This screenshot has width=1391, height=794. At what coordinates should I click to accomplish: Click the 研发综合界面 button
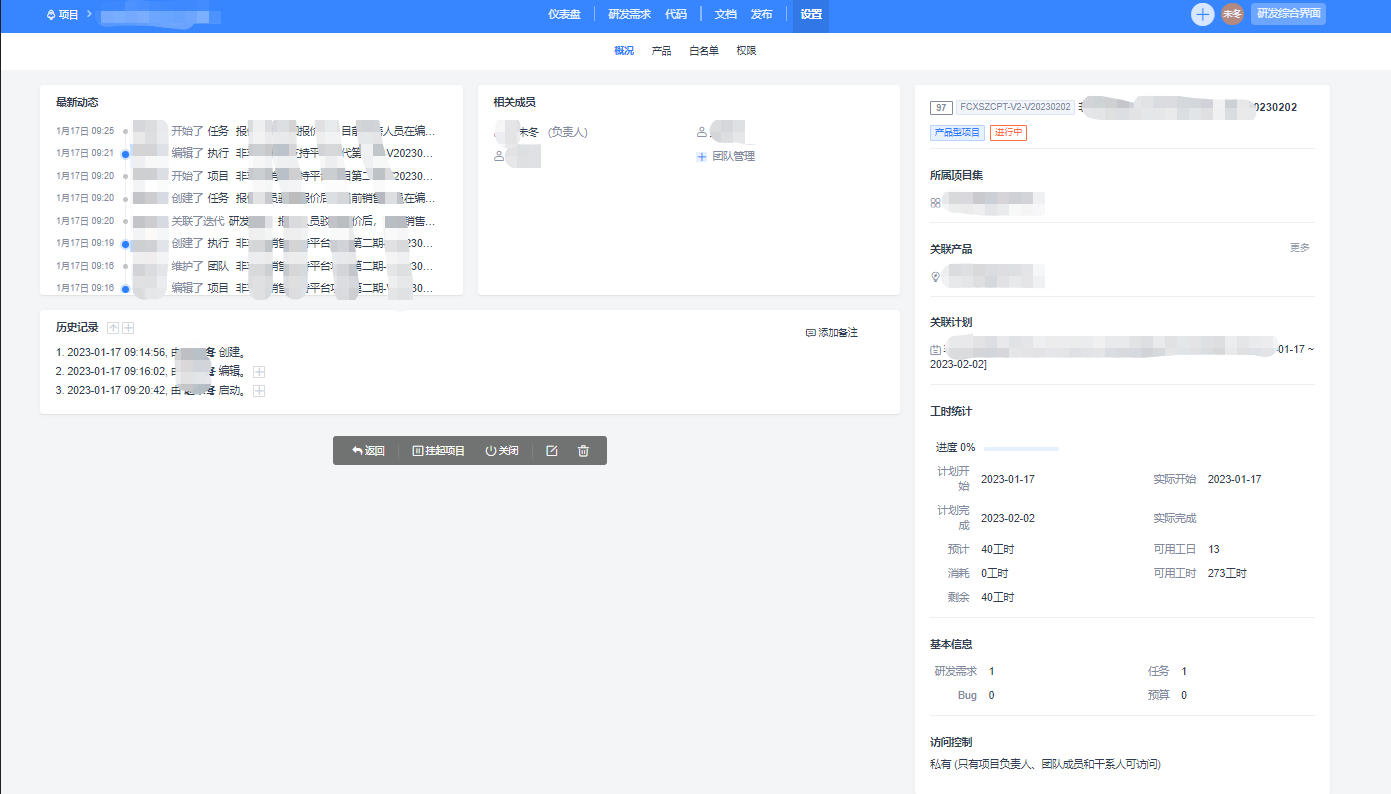[x=1288, y=14]
